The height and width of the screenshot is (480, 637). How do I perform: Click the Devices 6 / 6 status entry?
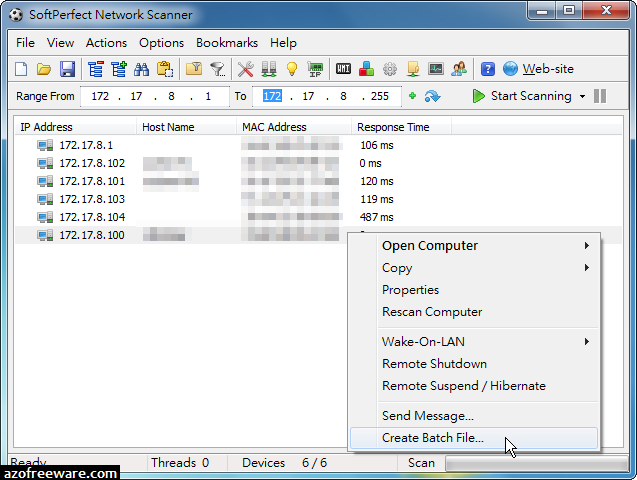[x=284, y=463]
